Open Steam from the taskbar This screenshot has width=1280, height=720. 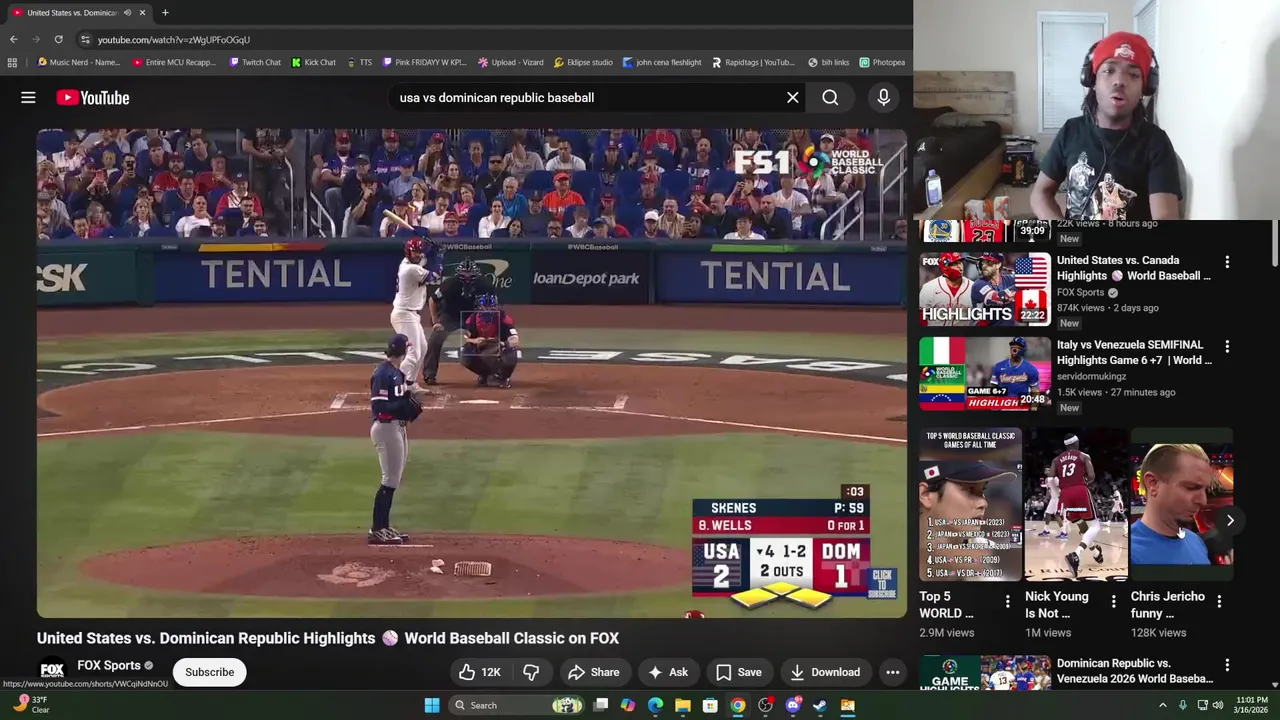(x=820, y=705)
